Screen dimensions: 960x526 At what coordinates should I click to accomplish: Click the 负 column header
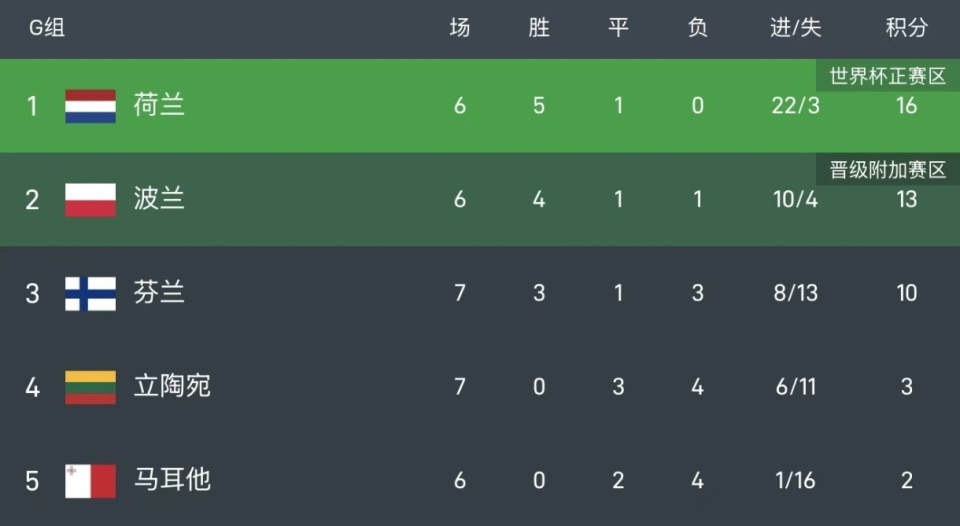[x=698, y=28]
